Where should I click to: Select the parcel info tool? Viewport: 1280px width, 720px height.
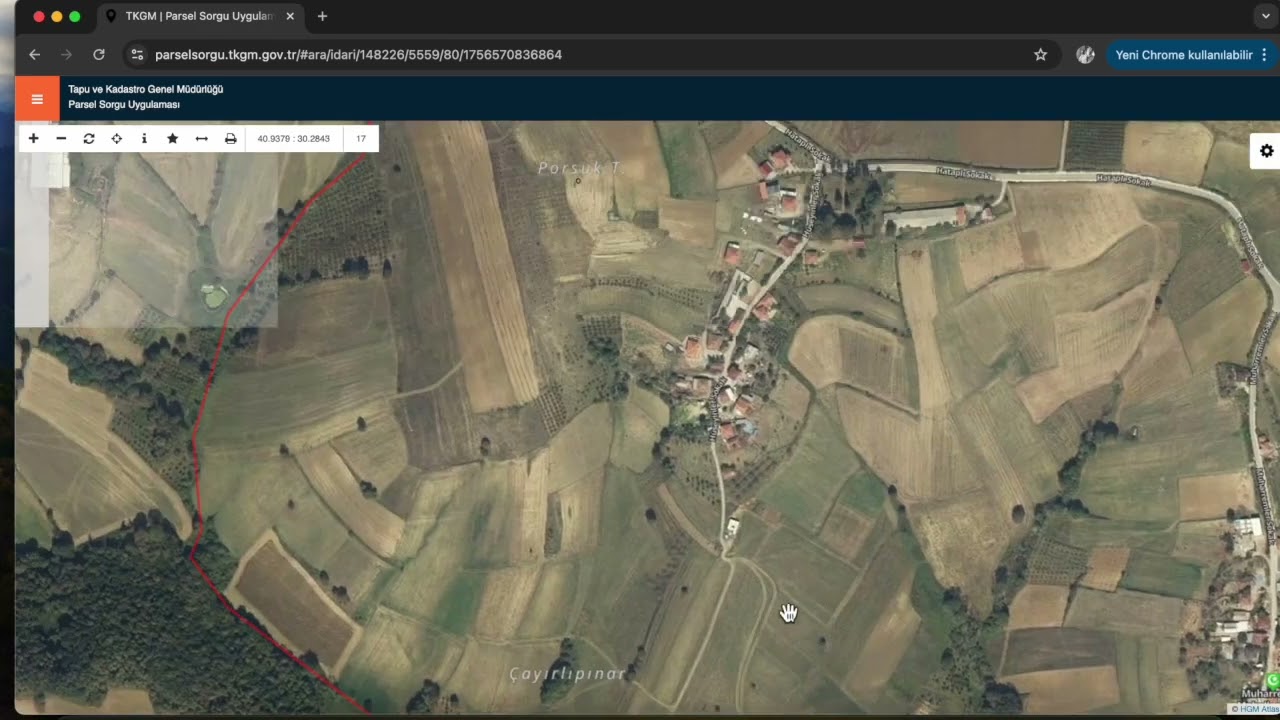pyautogui.click(x=144, y=138)
